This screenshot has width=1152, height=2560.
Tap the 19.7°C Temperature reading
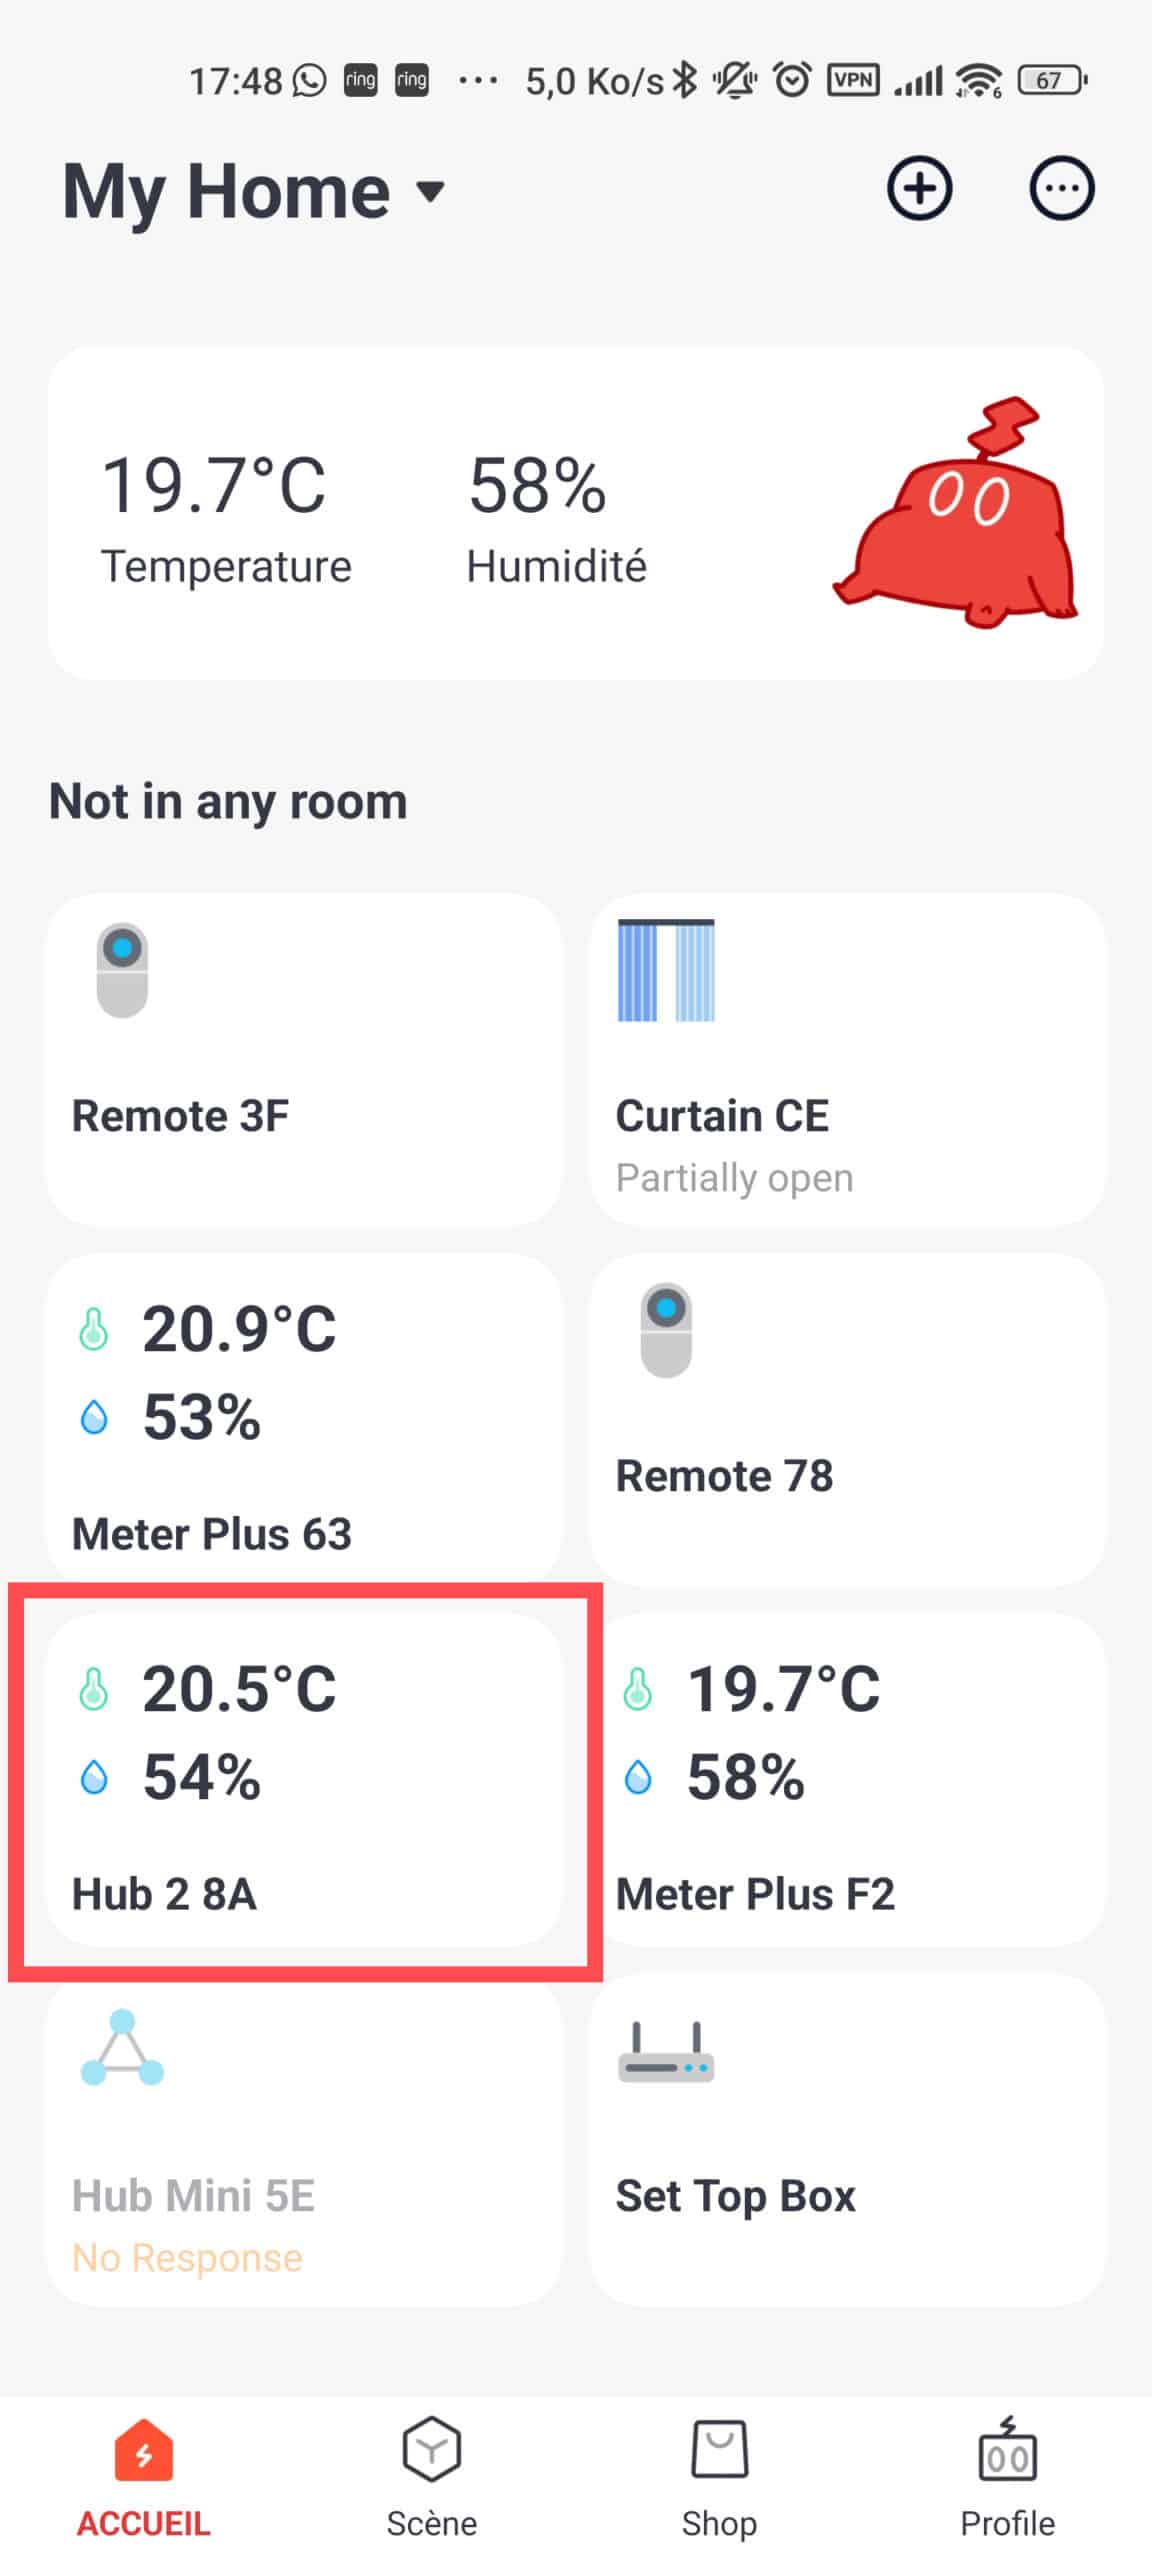[x=226, y=518]
